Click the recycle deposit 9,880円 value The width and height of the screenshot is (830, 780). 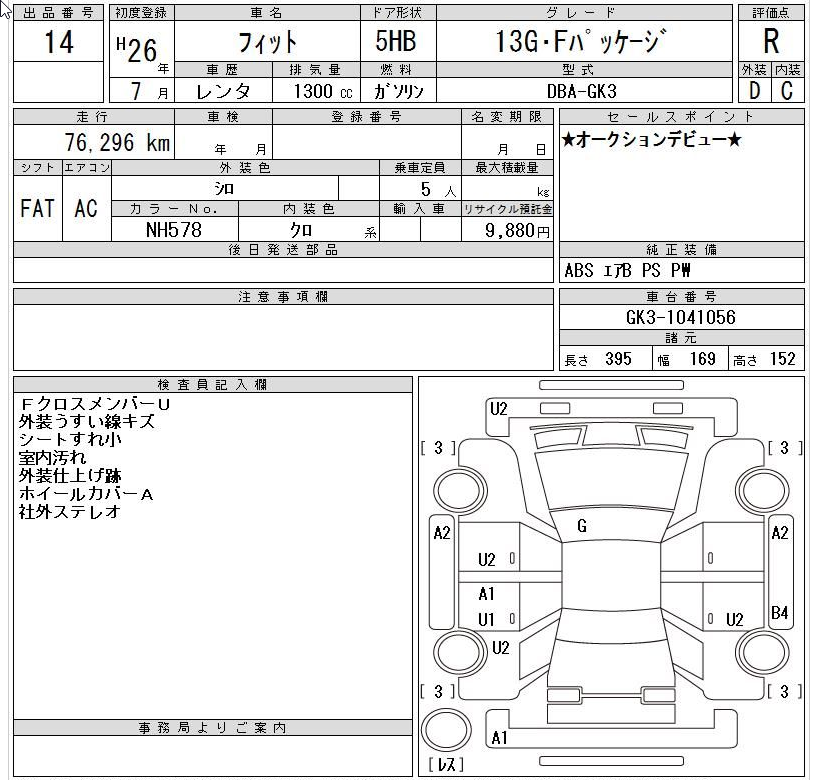pyautogui.click(x=508, y=230)
